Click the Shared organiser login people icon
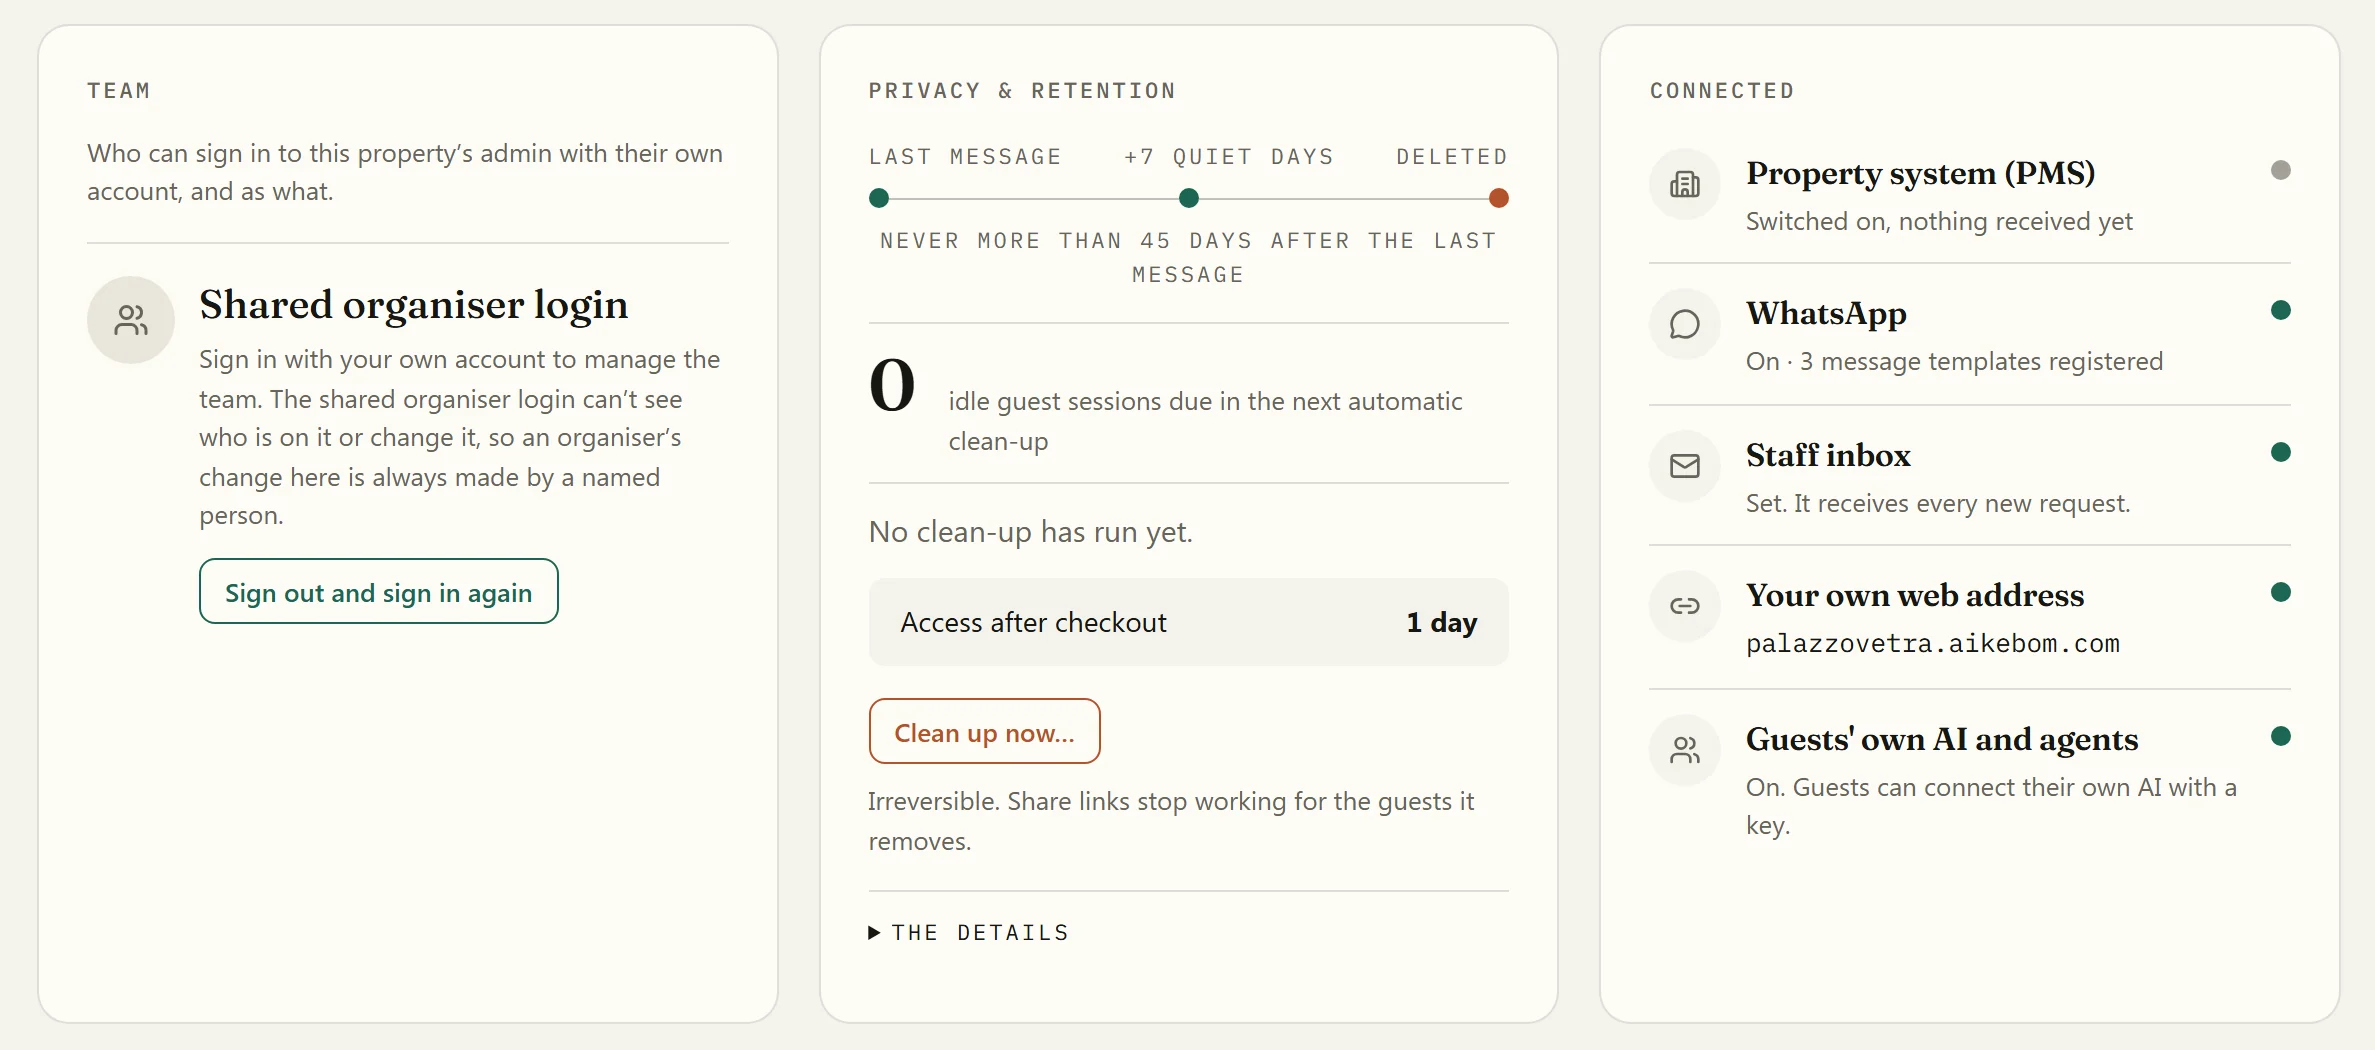This screenshot has width=2375, height=1050. click(x=131, y=320)
